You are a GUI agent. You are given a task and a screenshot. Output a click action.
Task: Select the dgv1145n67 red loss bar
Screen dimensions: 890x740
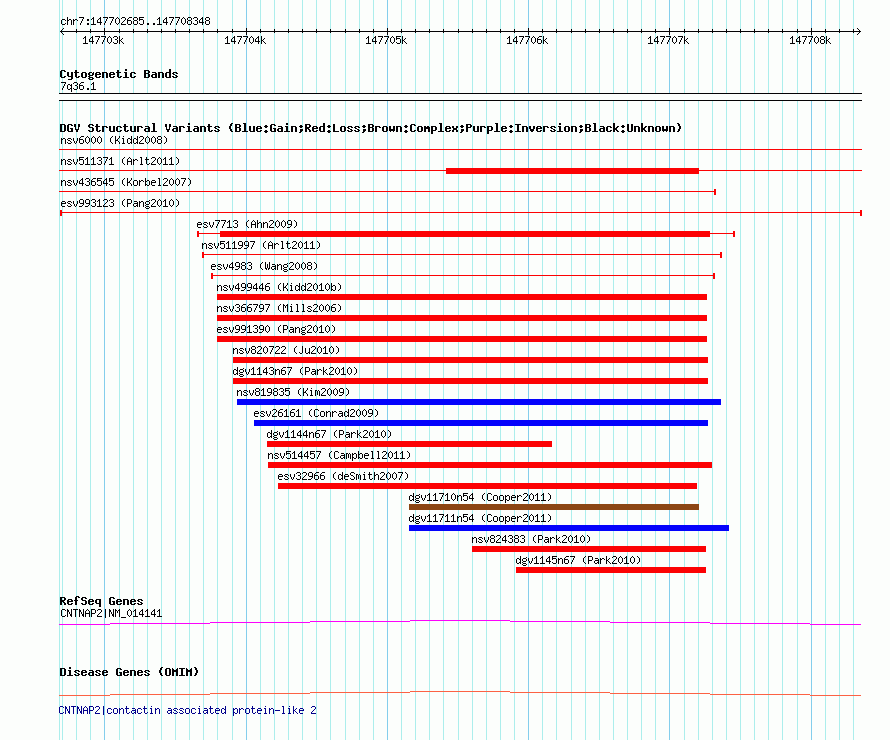coord(610,570)
